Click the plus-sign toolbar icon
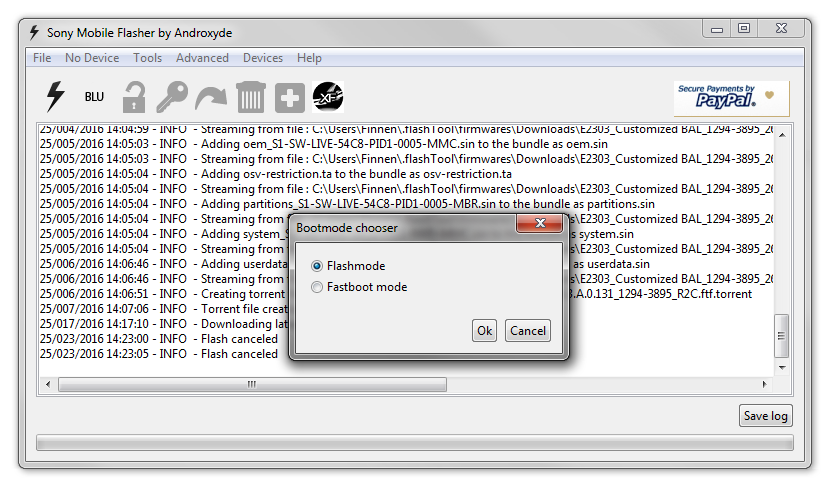 (x=290, y=97)
